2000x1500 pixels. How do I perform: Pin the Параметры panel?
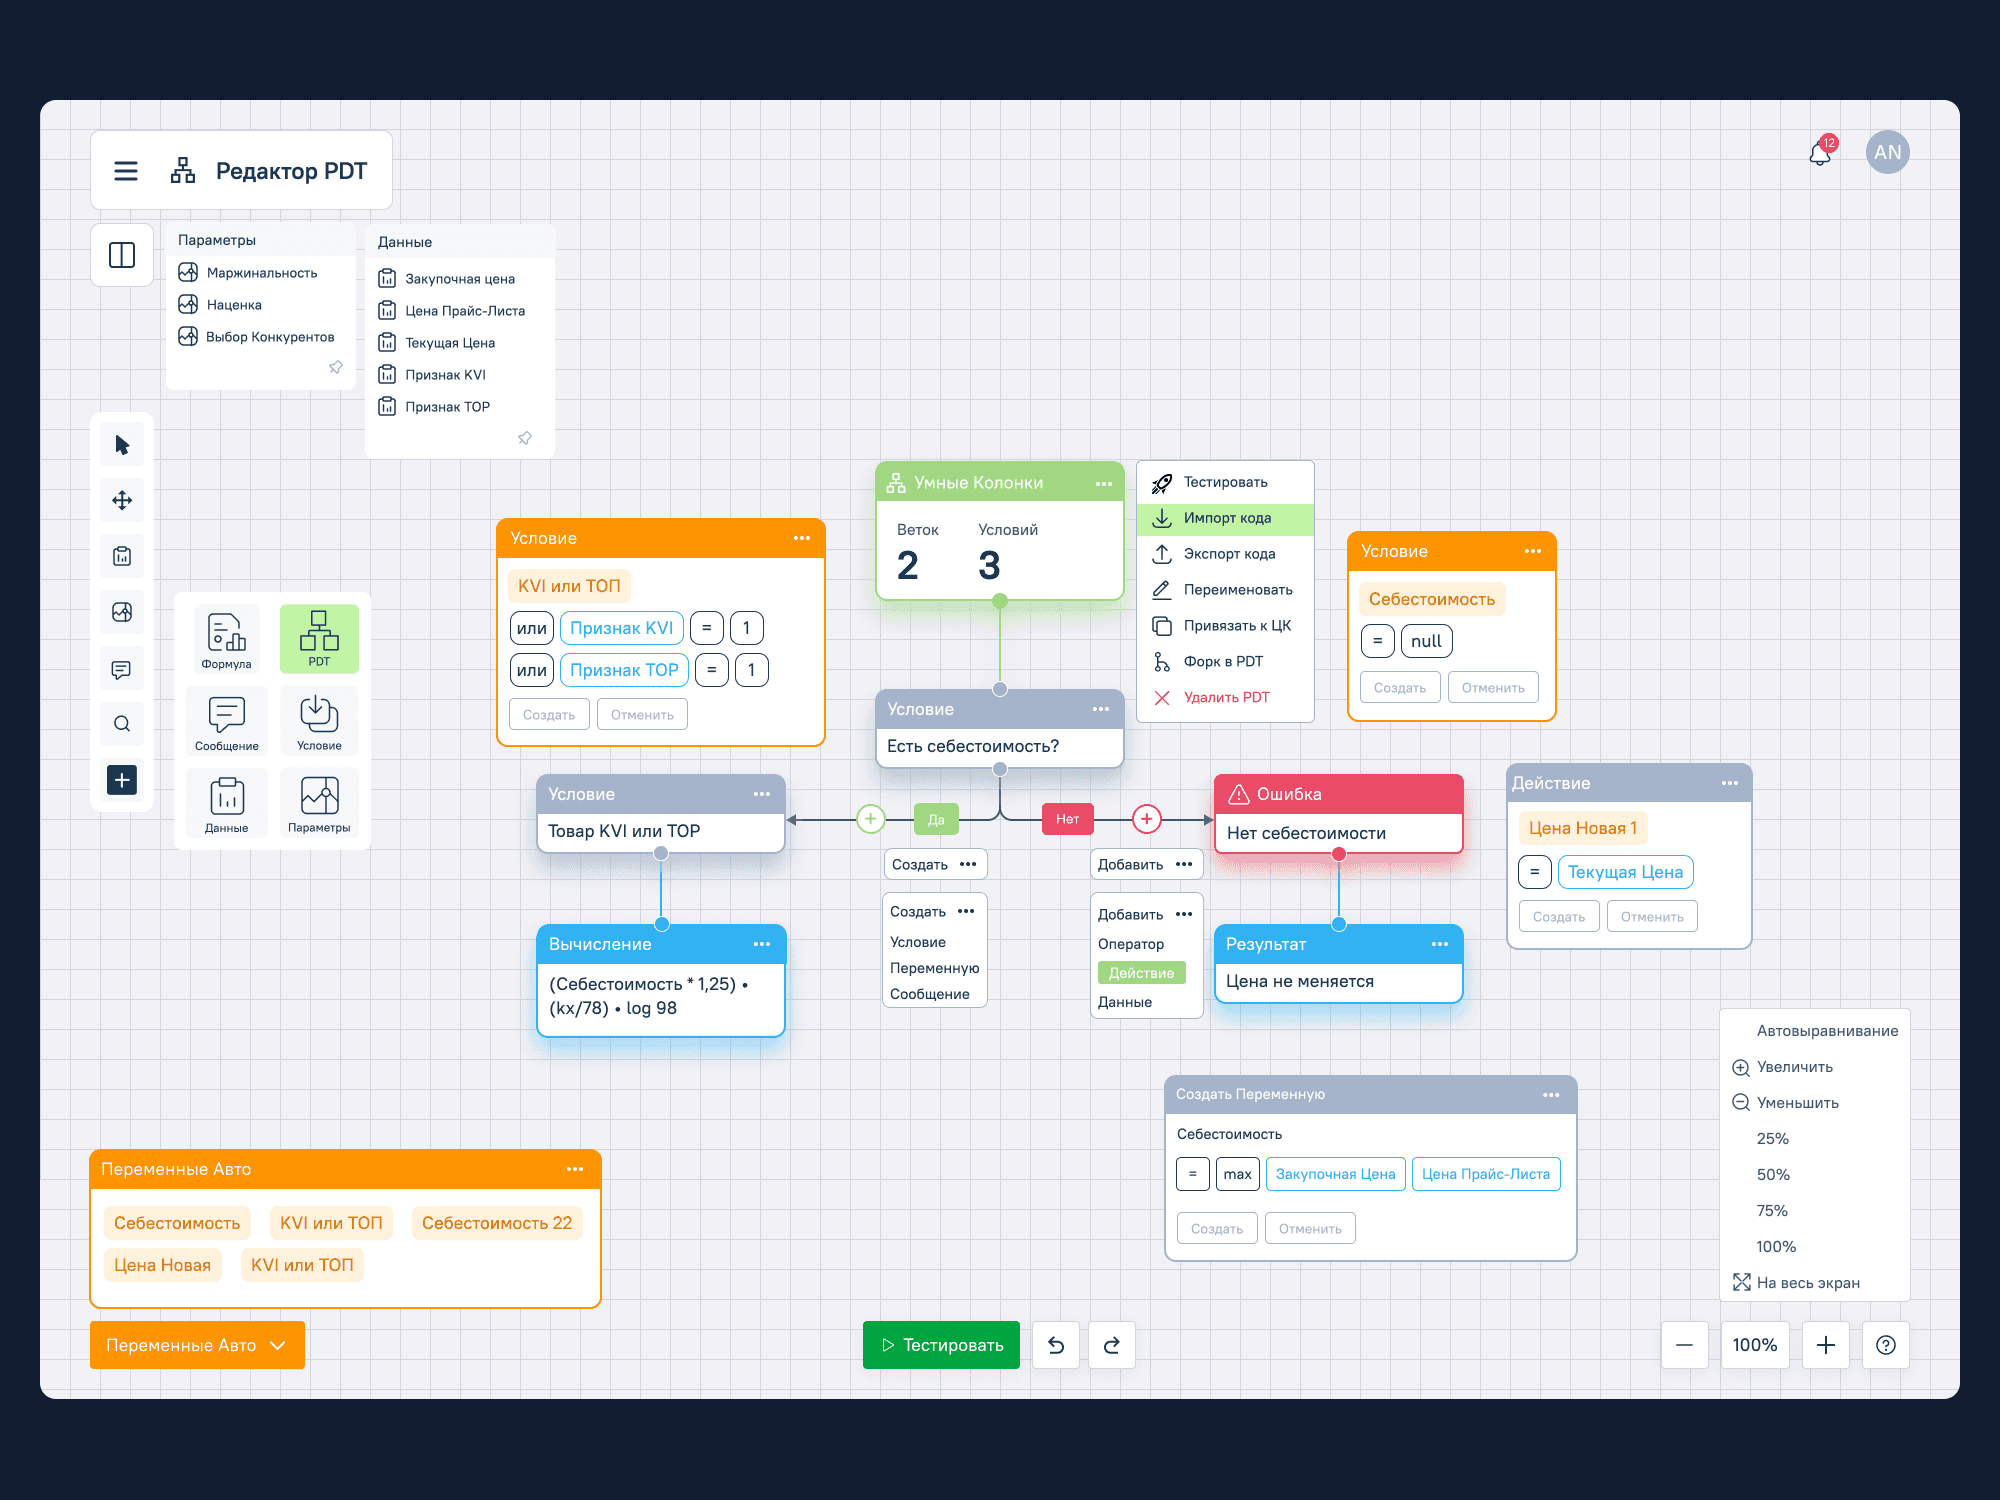click(x=336, y=367)
